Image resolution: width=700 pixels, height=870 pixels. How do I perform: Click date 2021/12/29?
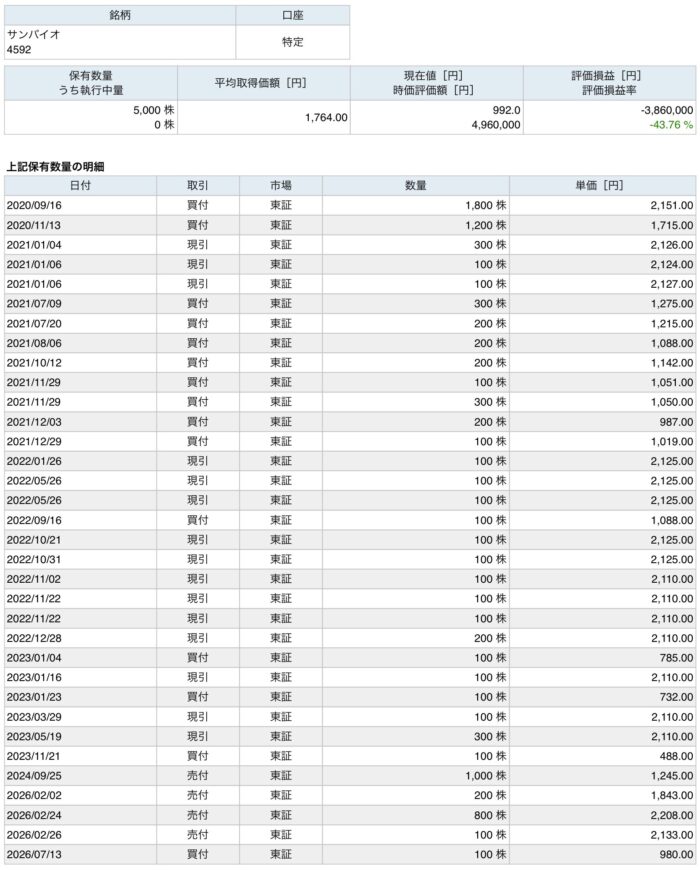(34, 442)
